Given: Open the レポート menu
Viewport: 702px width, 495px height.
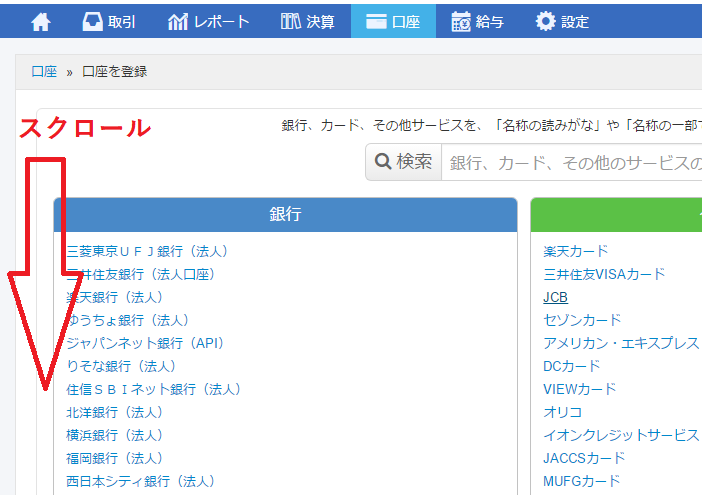Looking at the screenshot, I should (x=209, y=21).
